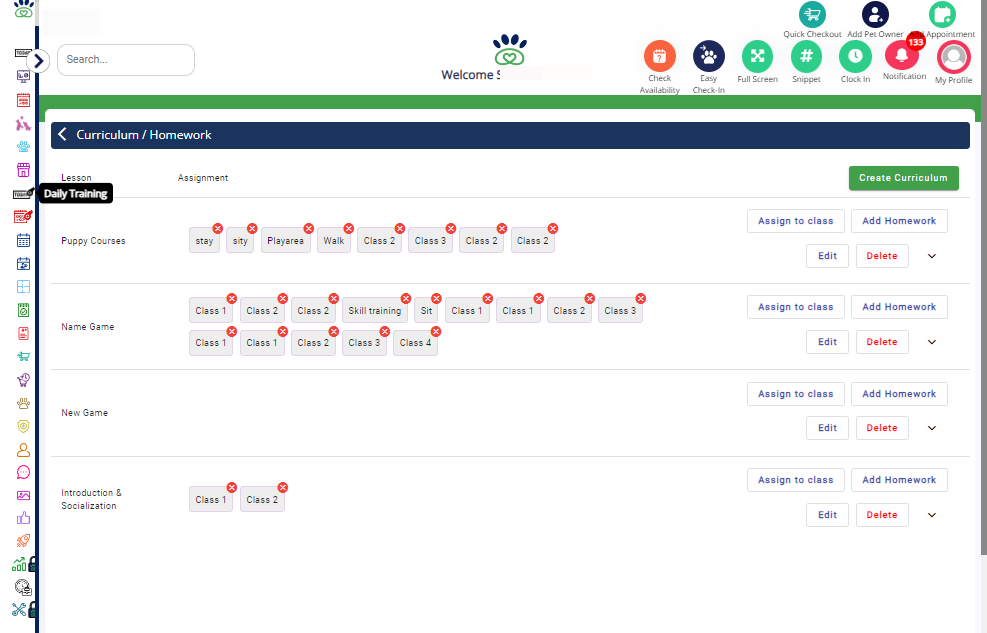Assign New Game to a class
This screenshot has width=987, height=633.
pos(795,394)
